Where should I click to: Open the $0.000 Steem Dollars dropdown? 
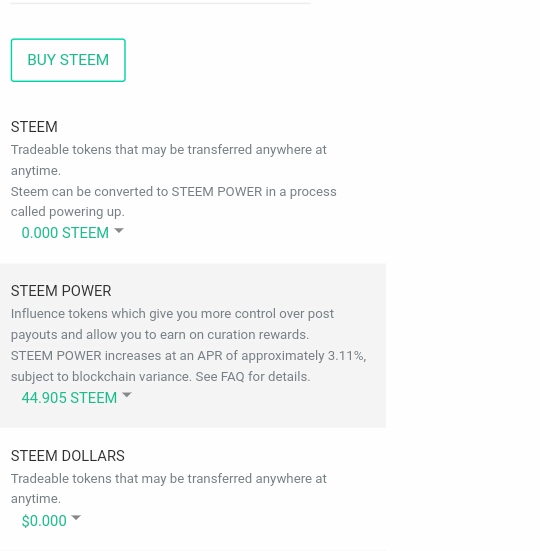coord(51,520)
